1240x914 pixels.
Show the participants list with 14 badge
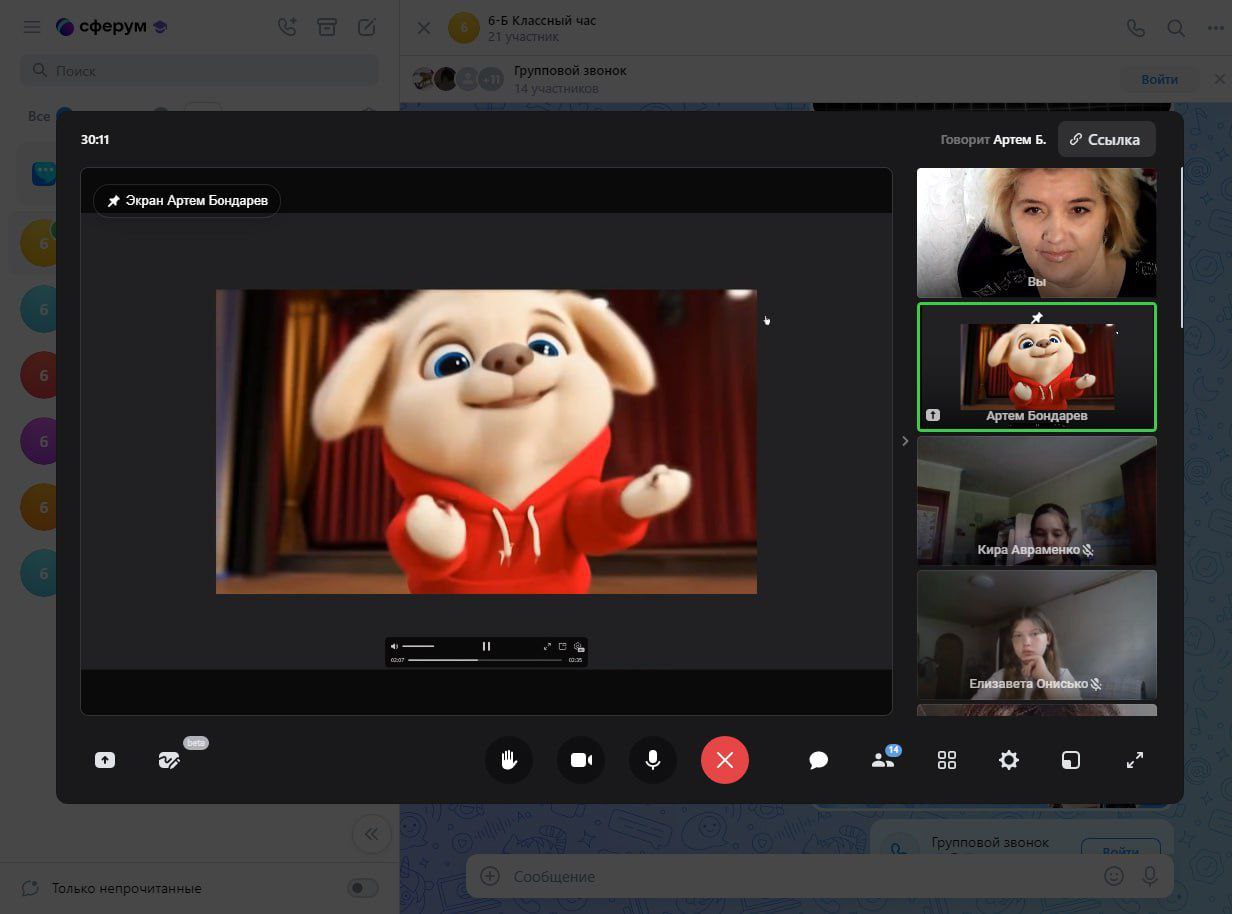coord(883,760)
